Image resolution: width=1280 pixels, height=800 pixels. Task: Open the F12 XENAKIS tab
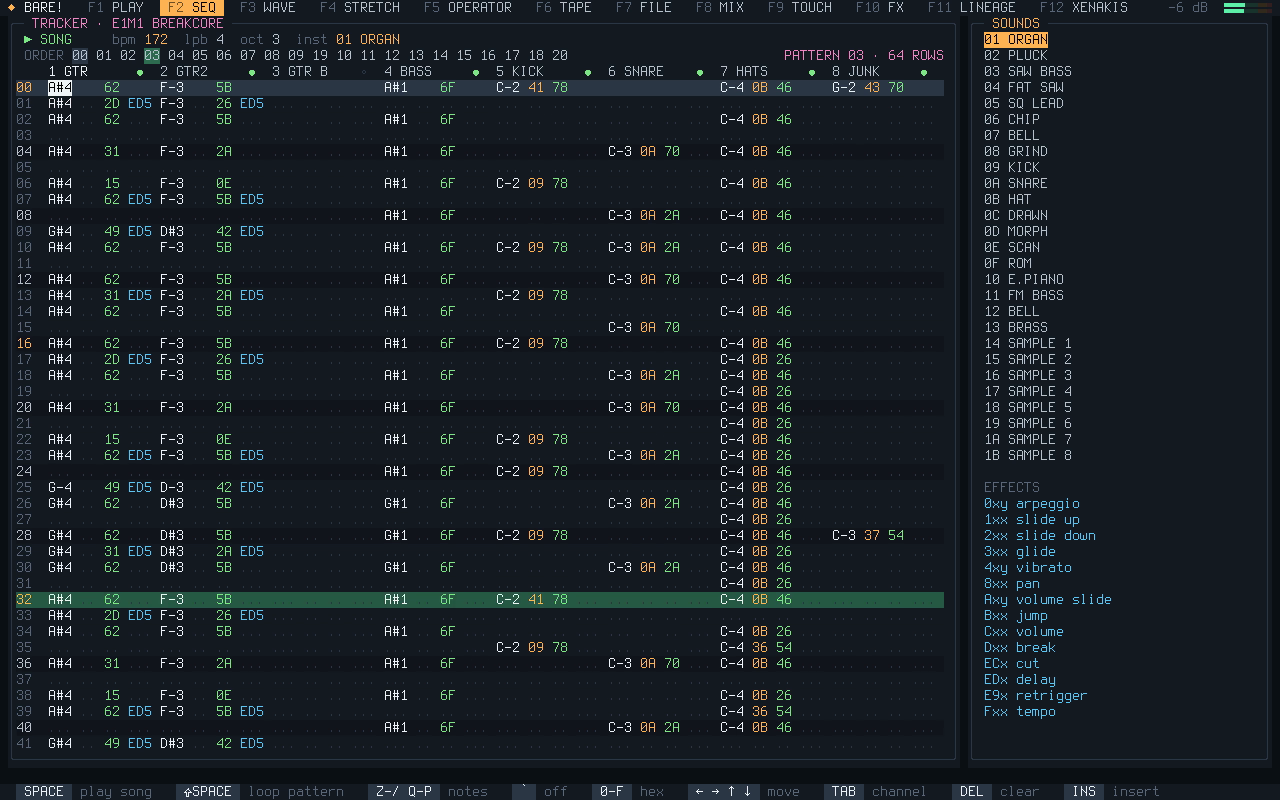pos(1084,7)
